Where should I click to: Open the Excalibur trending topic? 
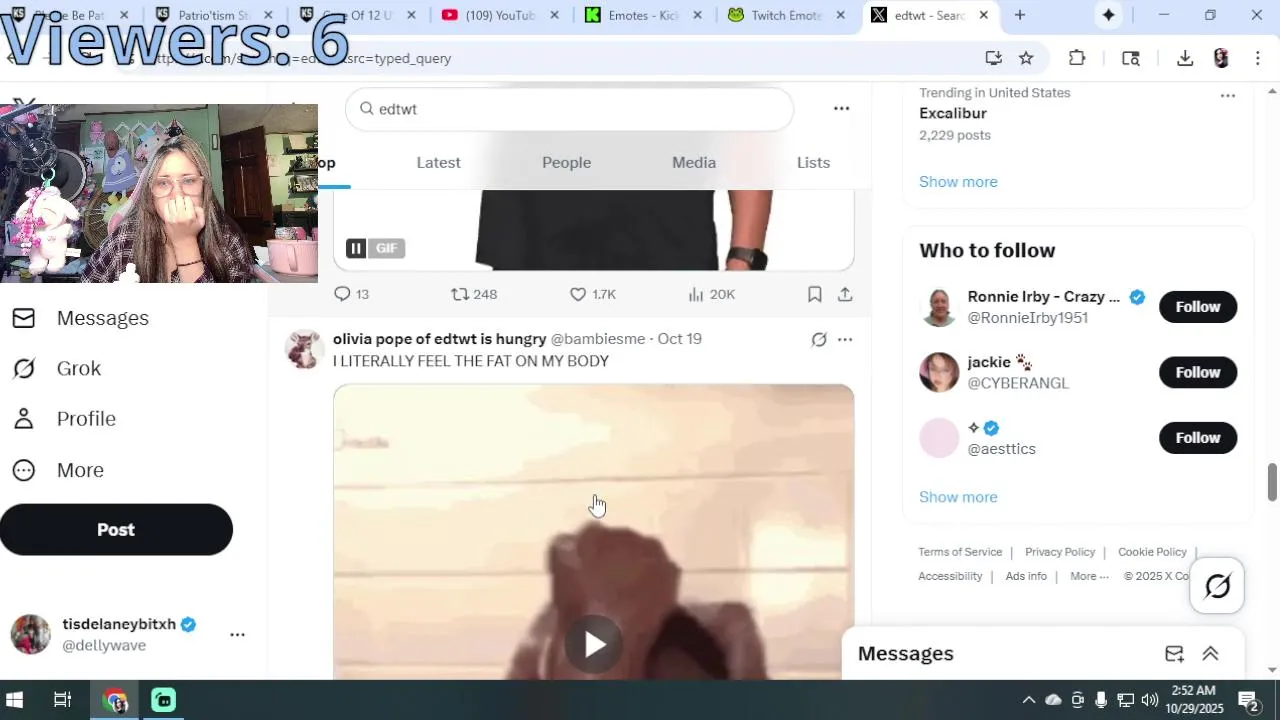click(x=953, y=113)
